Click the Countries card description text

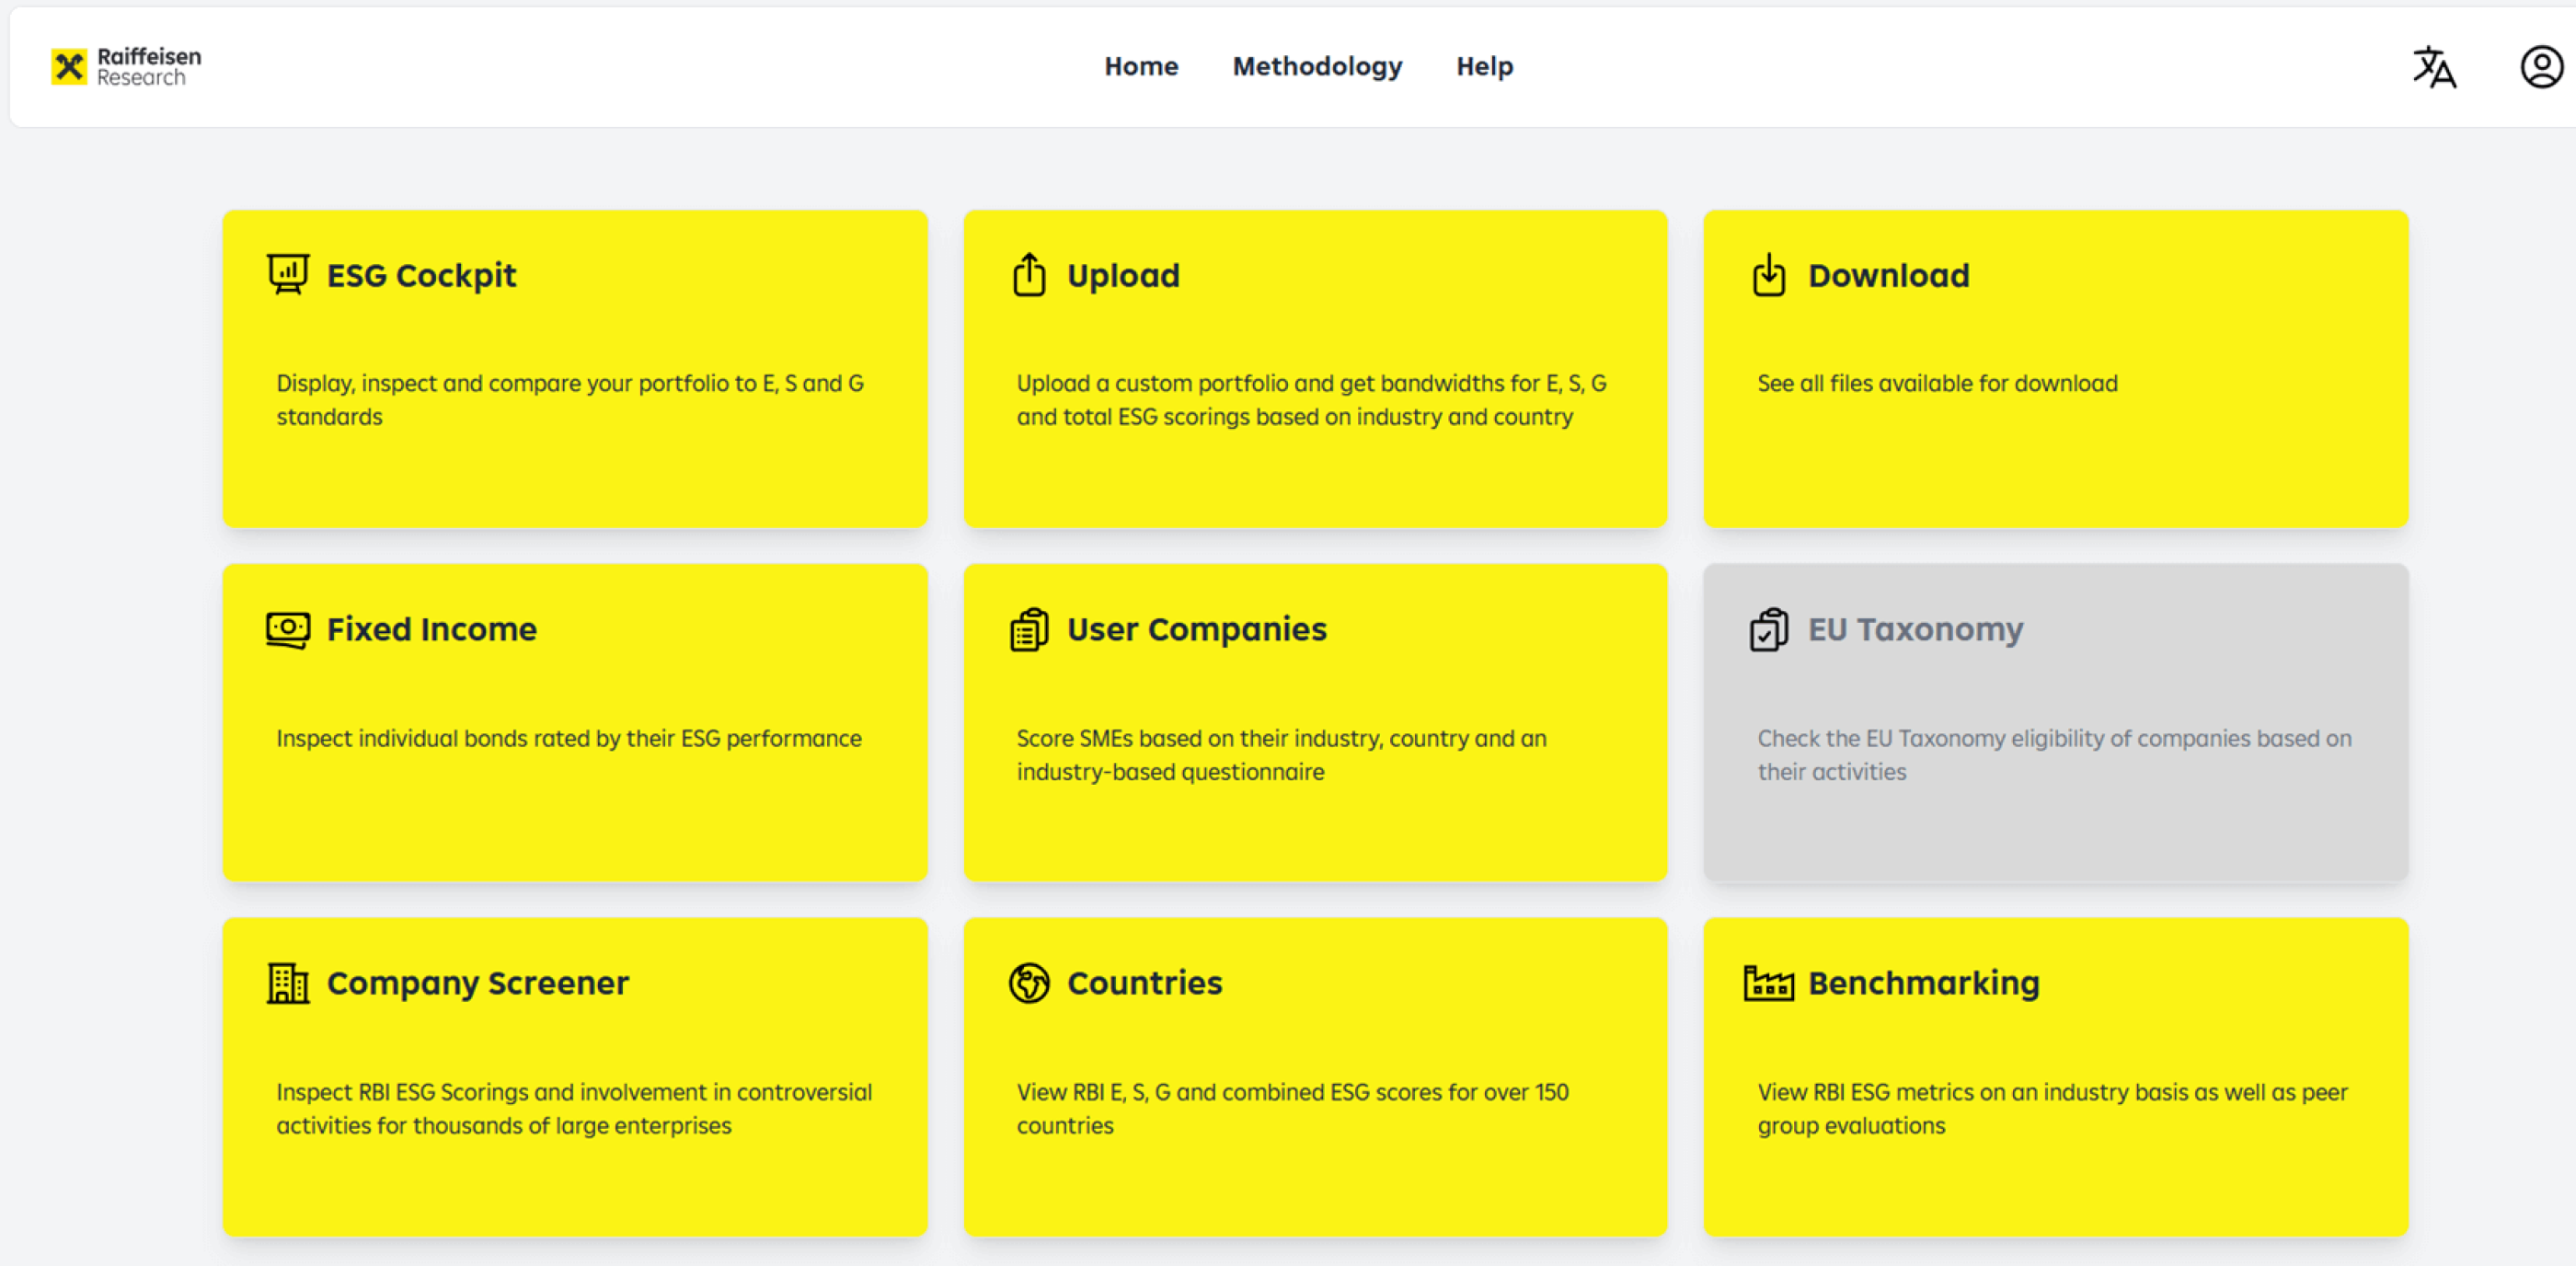pos(1292,1108)
